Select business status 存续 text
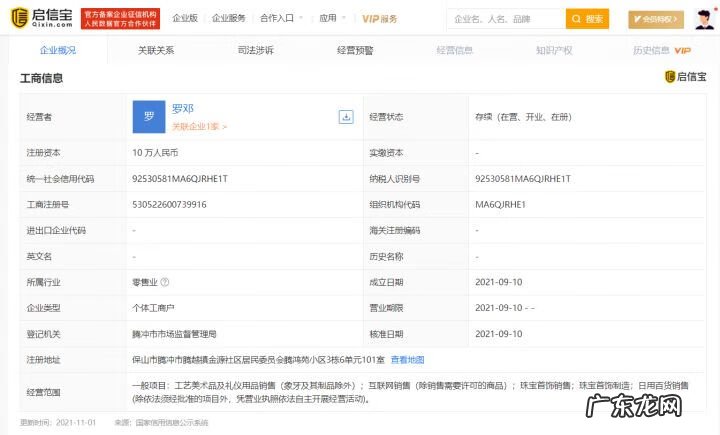The image size is (720, 435). (523, 117)
